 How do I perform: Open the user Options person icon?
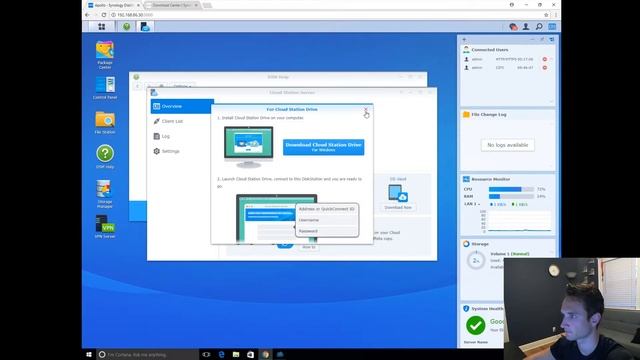click(x=526, y=27)
